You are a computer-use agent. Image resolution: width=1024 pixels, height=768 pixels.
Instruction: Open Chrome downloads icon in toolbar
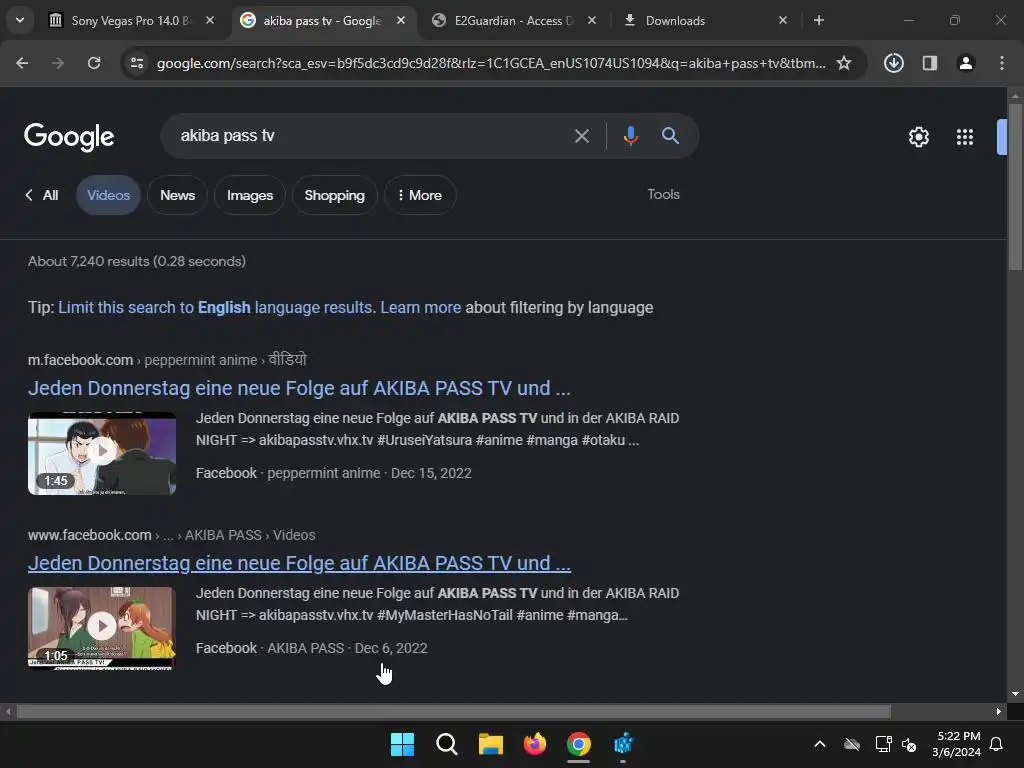(893, 63)
